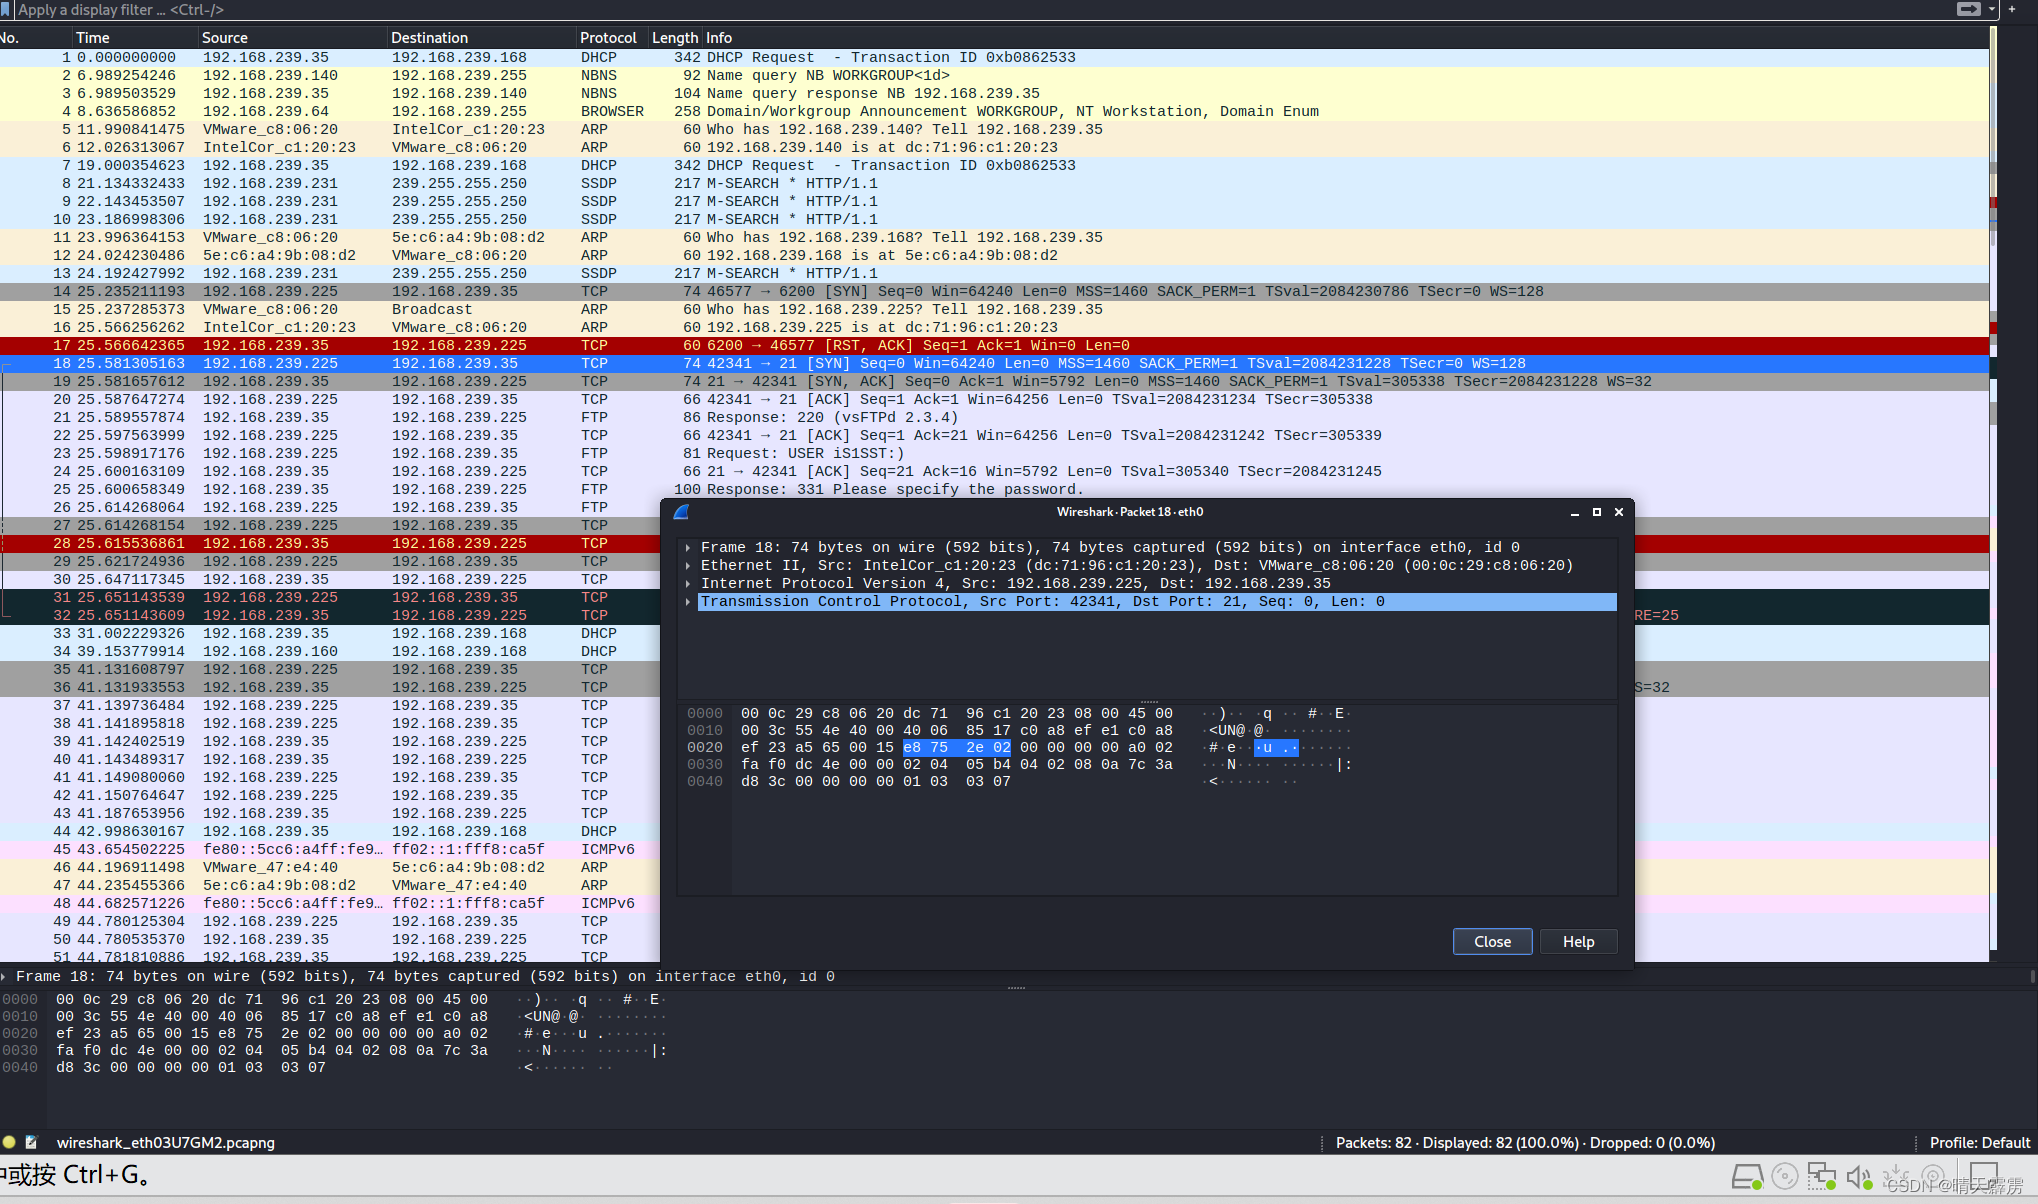
Task: Select packet 19 SYN, ACK row
Action: click(x=994, y=381)
